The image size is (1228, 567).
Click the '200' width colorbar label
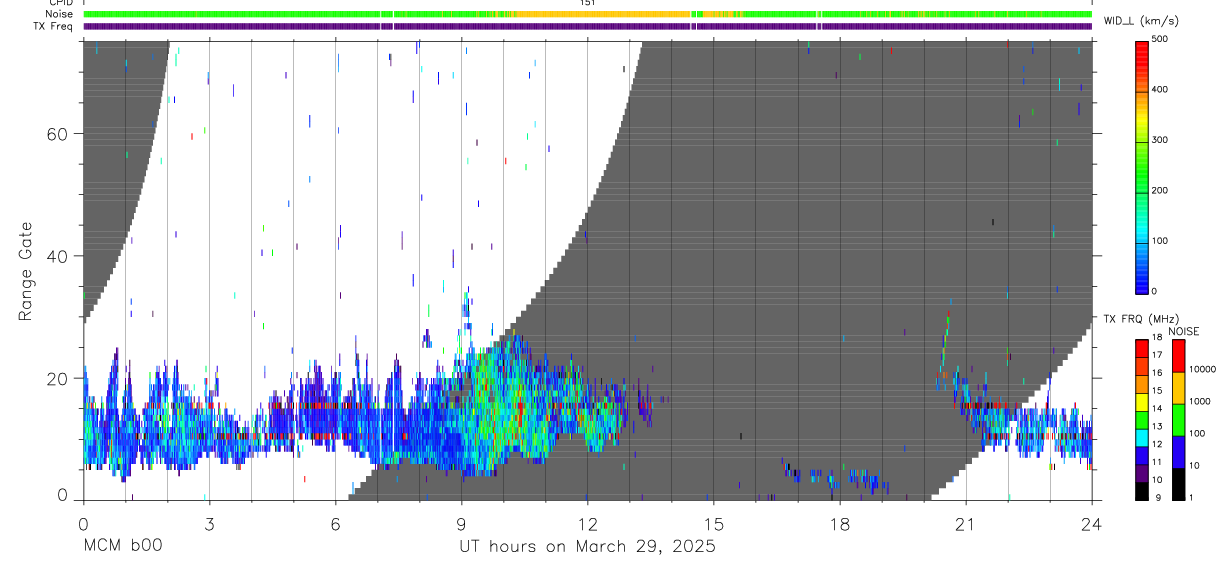(x=1161, y=191)
